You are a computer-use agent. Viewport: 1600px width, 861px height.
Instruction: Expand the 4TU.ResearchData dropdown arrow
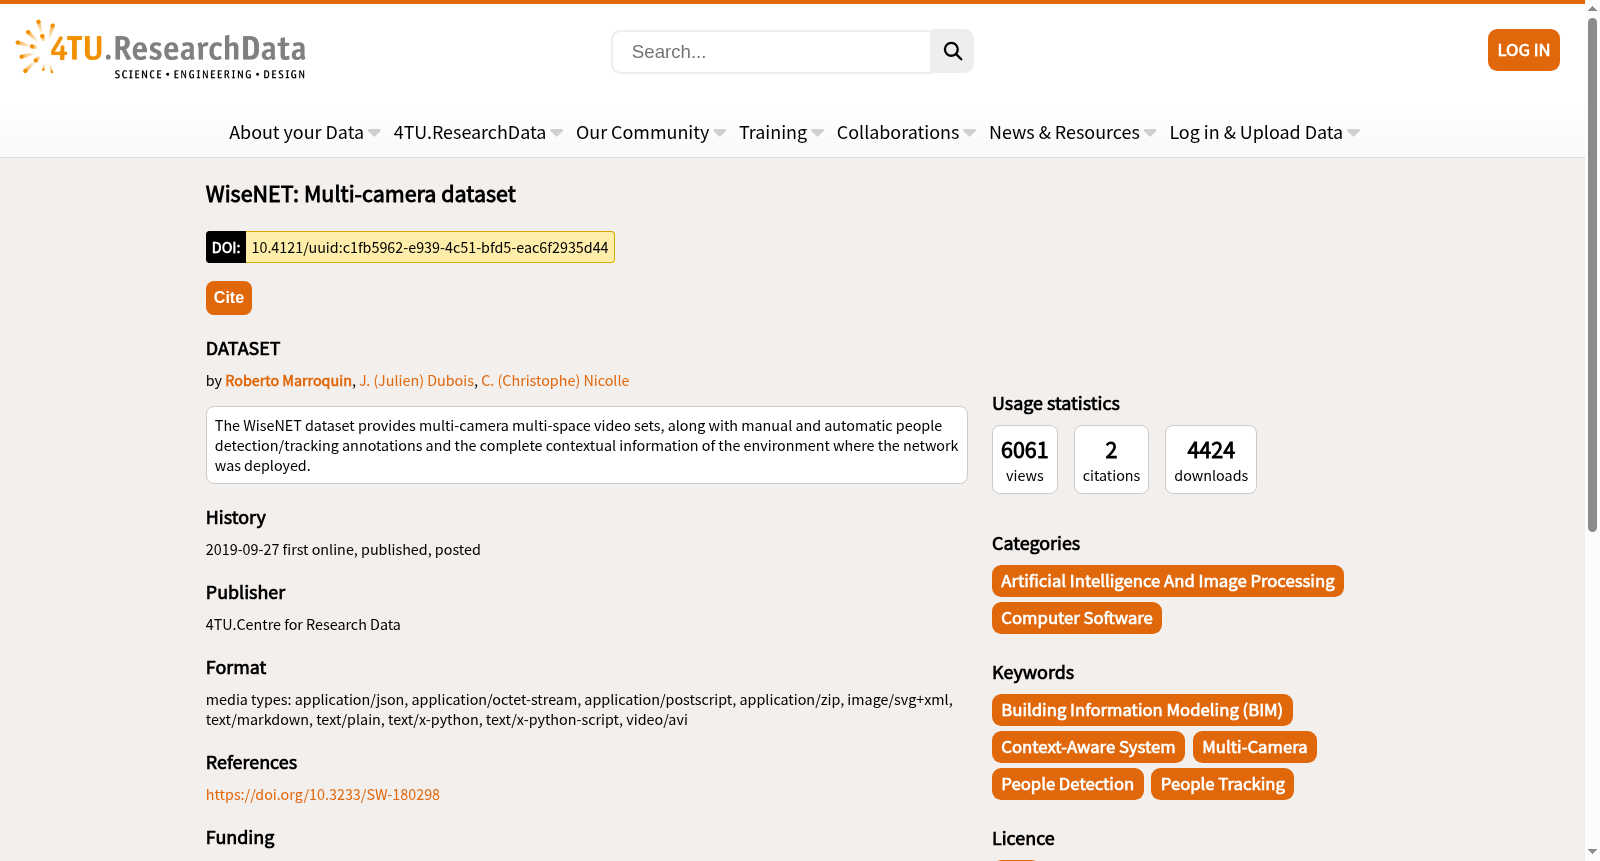[557, 133]
